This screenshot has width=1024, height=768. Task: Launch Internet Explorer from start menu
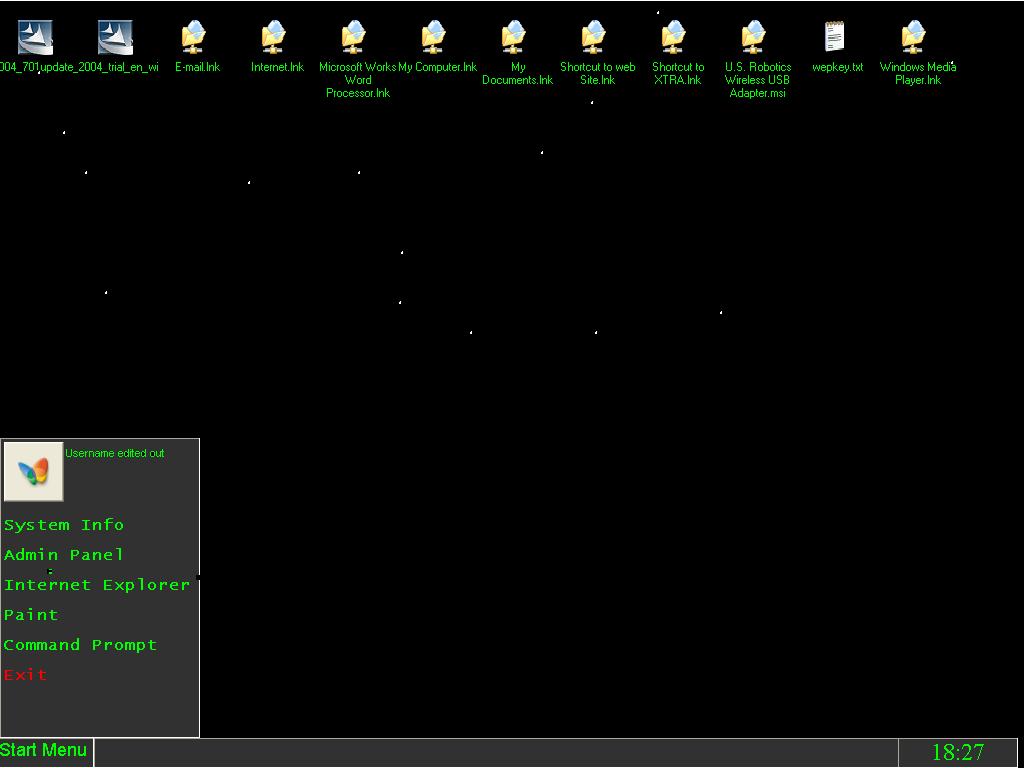[x=97, y=585]
